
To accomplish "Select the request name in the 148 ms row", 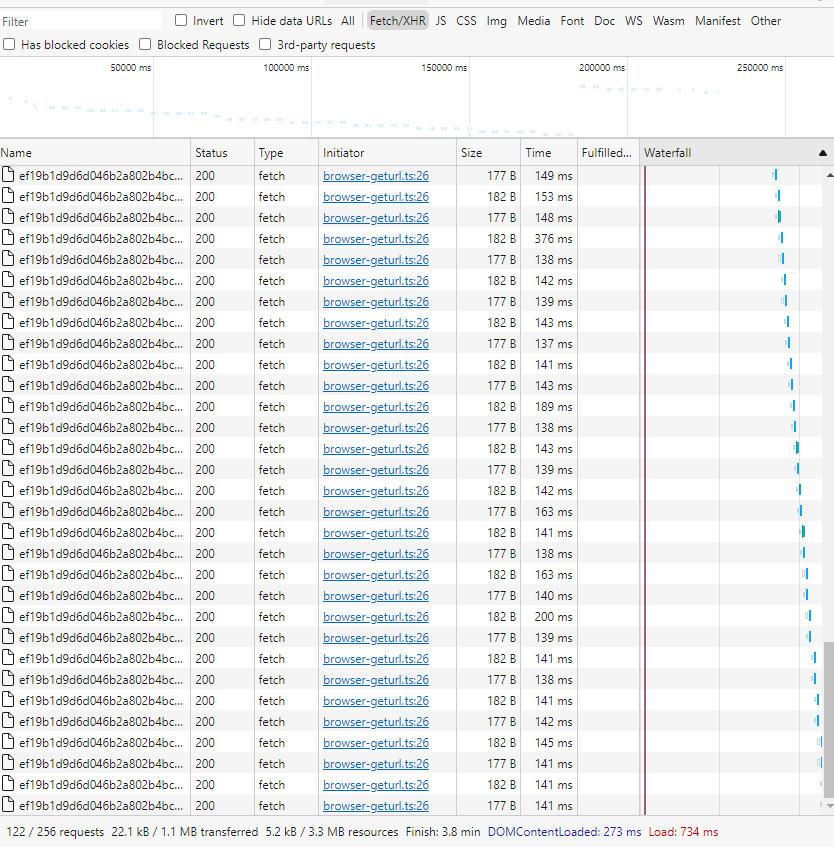I will [x=101, y=218].
